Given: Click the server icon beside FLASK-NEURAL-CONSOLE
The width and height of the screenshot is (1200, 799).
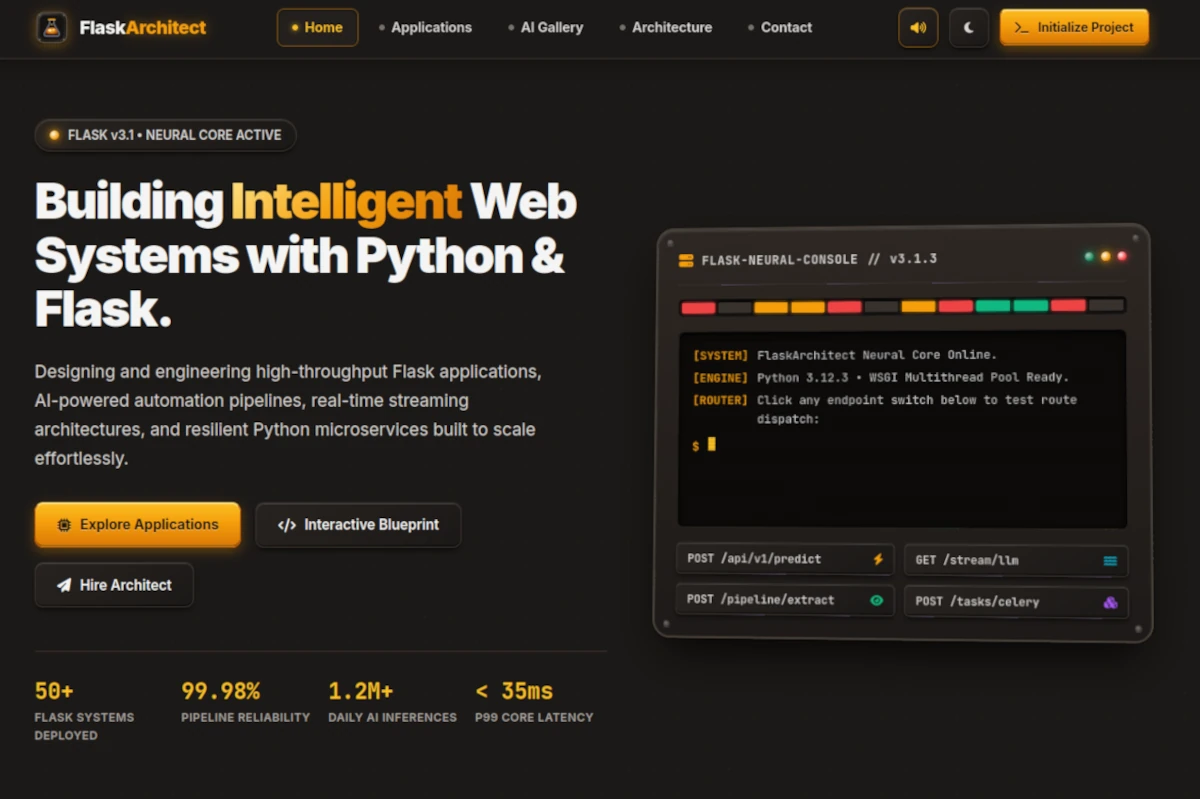Looking at the screenshot, I should coord(686,260).
